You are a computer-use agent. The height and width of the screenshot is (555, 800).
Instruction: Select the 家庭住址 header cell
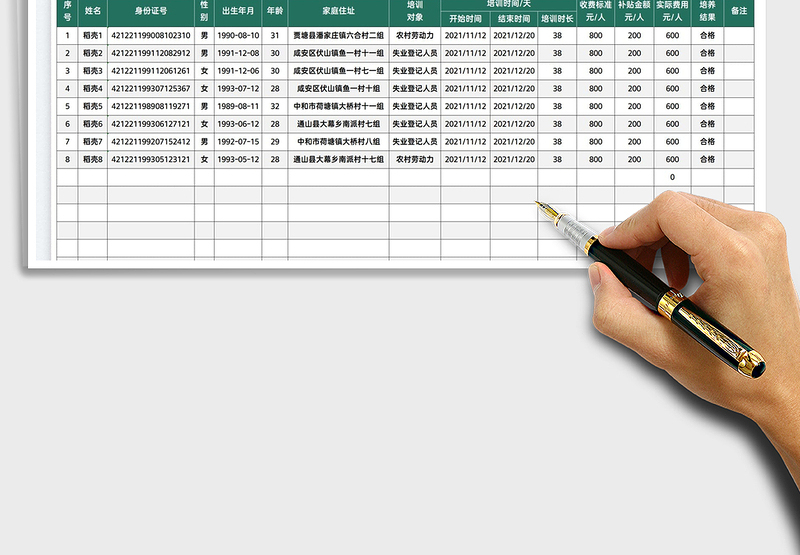point(338,11)
